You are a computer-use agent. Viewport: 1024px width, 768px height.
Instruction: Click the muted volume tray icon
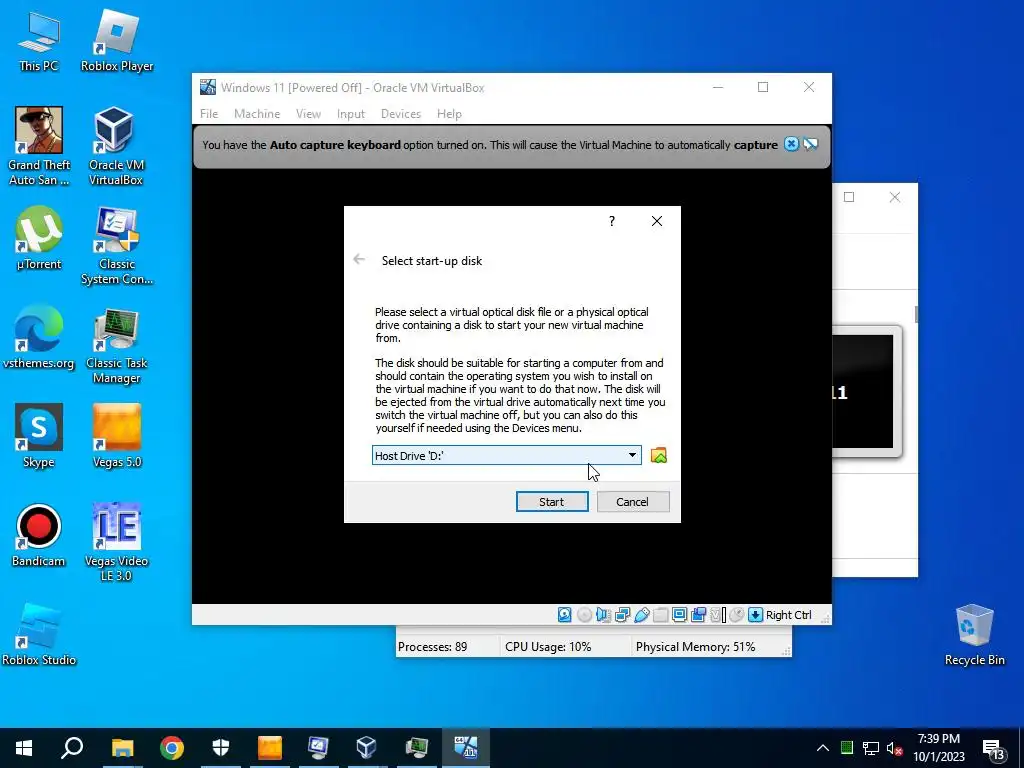click(x=894, y=748)
